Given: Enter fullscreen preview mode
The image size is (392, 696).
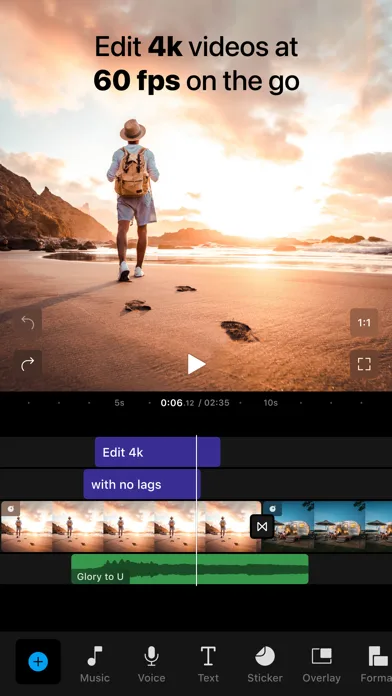Looking at the screenshot, I should [x=364, y=364].
